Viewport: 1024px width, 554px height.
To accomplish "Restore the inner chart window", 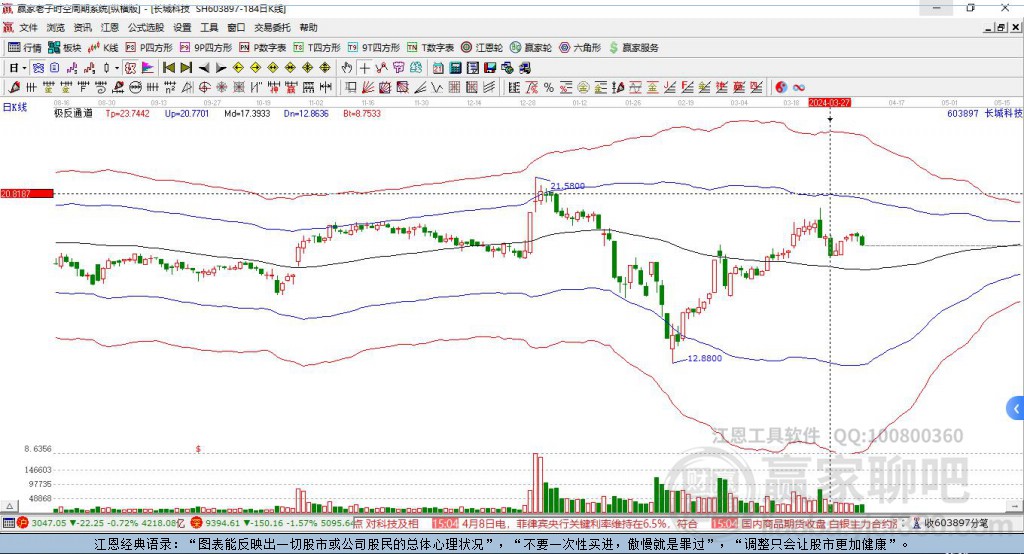I will point(1001,27).
